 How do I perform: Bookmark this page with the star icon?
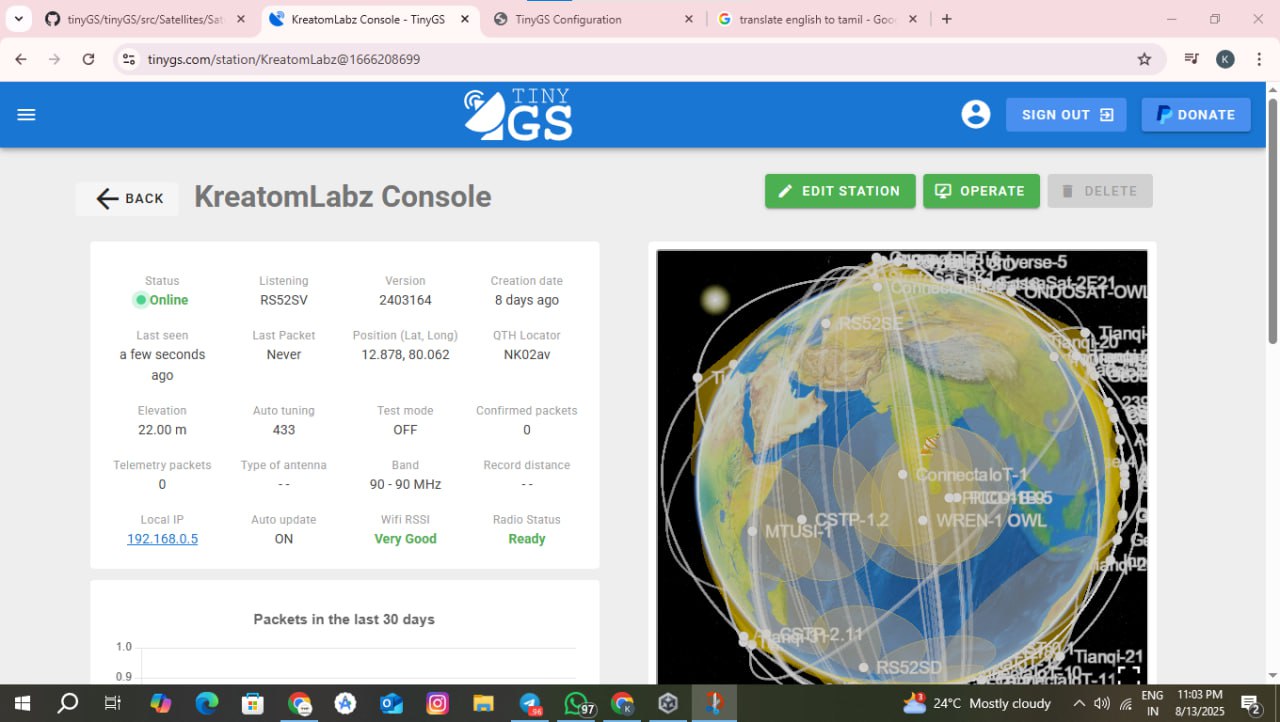click(1144, 59)
